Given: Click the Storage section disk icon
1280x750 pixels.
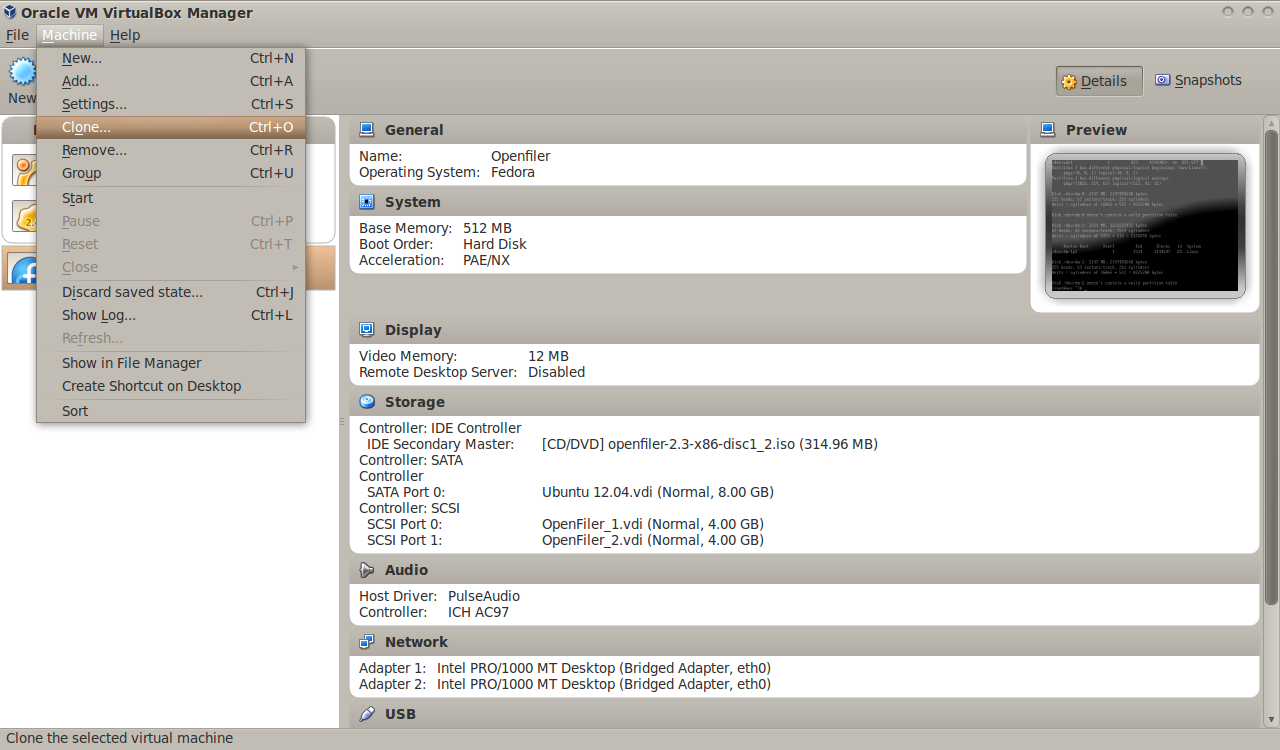Looking at the screenshot, I should pyautogui.click(x=367, y=402).
